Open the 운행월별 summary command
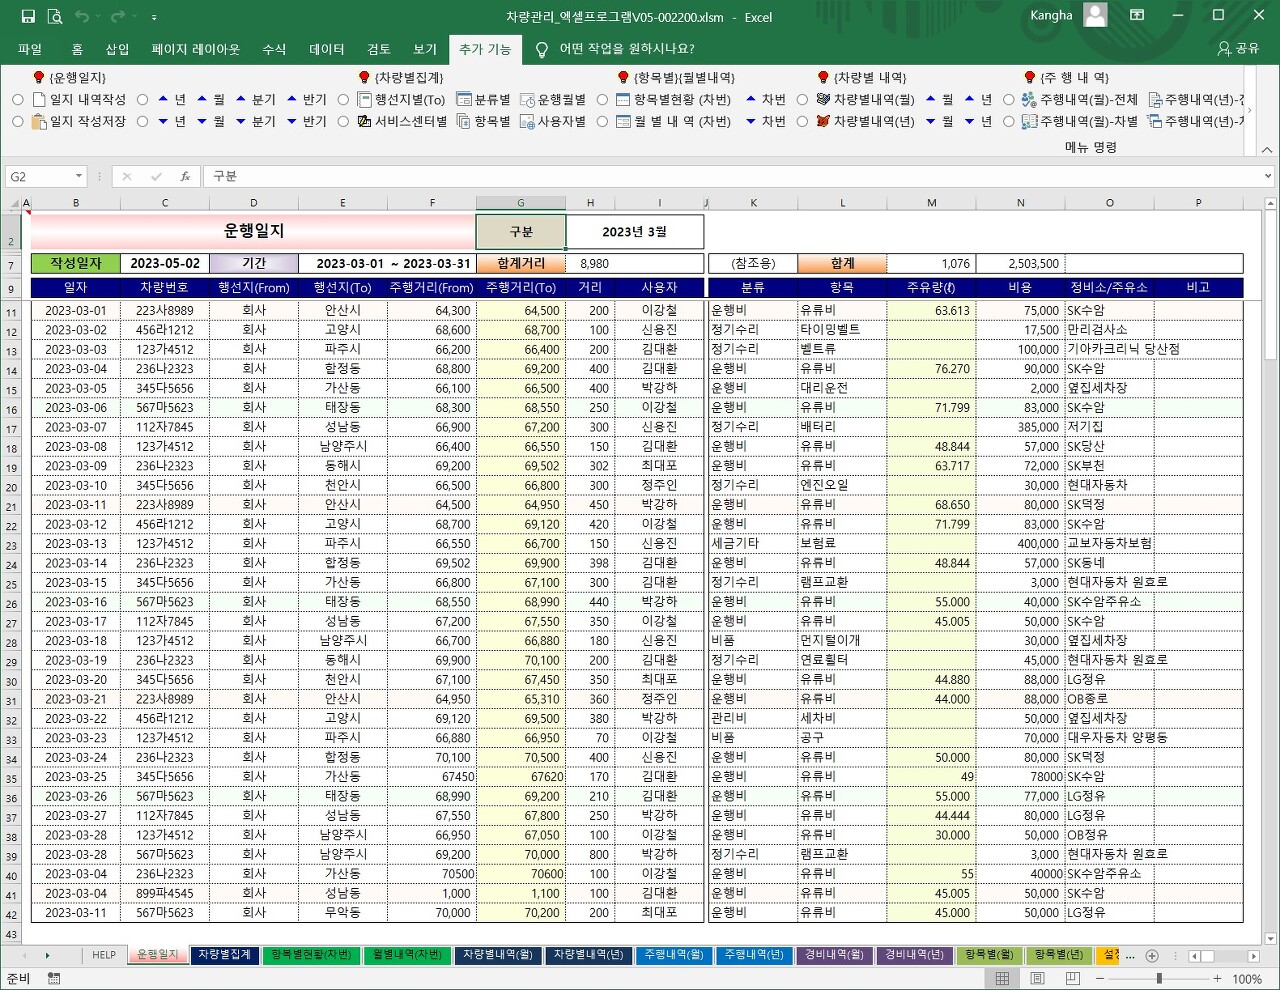Image resolution: width=1280 pixels, height=990 pixels. pos(553,99)
